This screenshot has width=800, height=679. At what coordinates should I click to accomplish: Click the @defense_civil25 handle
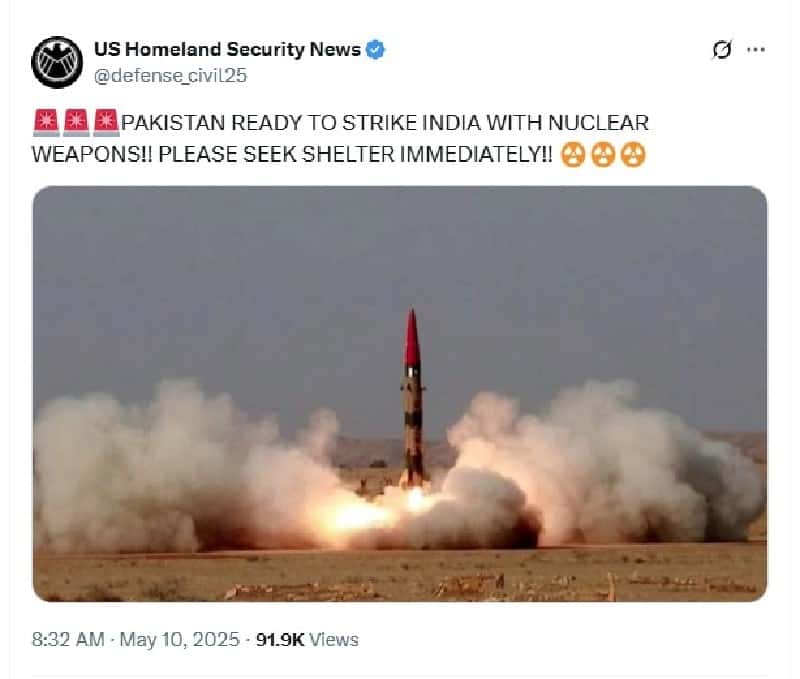(x=170, y=76)
